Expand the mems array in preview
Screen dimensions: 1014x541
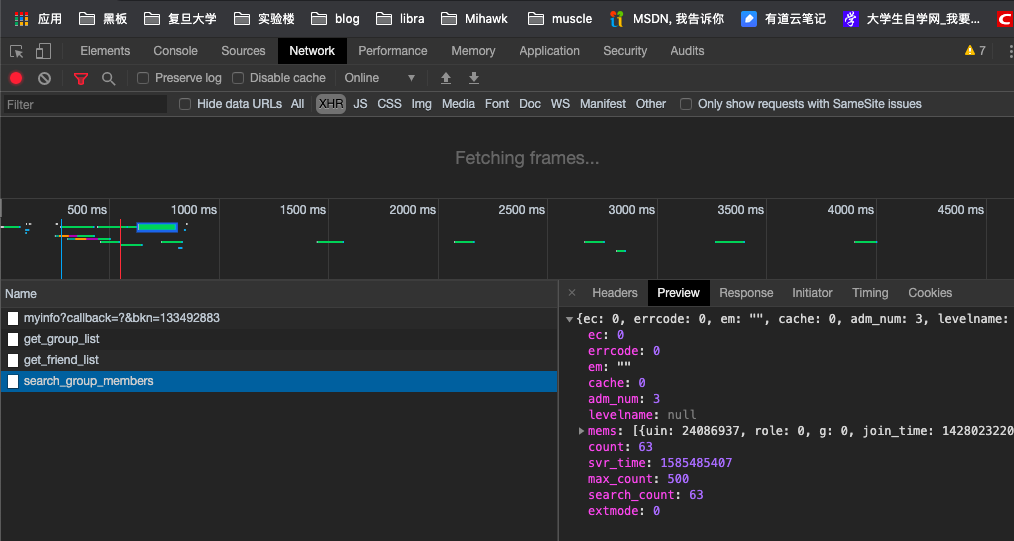582,431
